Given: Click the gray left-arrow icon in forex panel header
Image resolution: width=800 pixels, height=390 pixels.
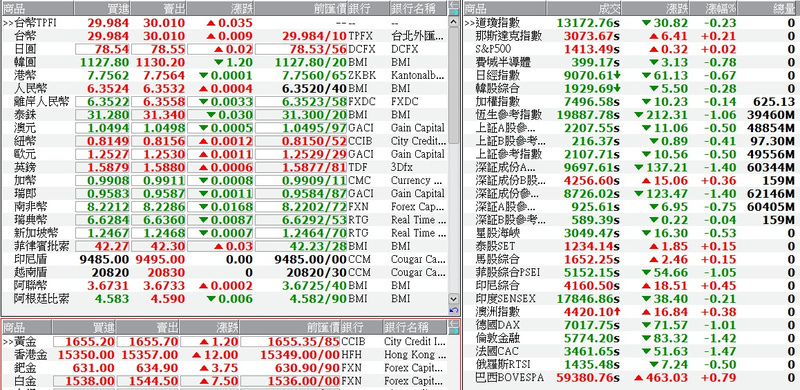Looking at the screenshot, I should click(x=454, y=4).
